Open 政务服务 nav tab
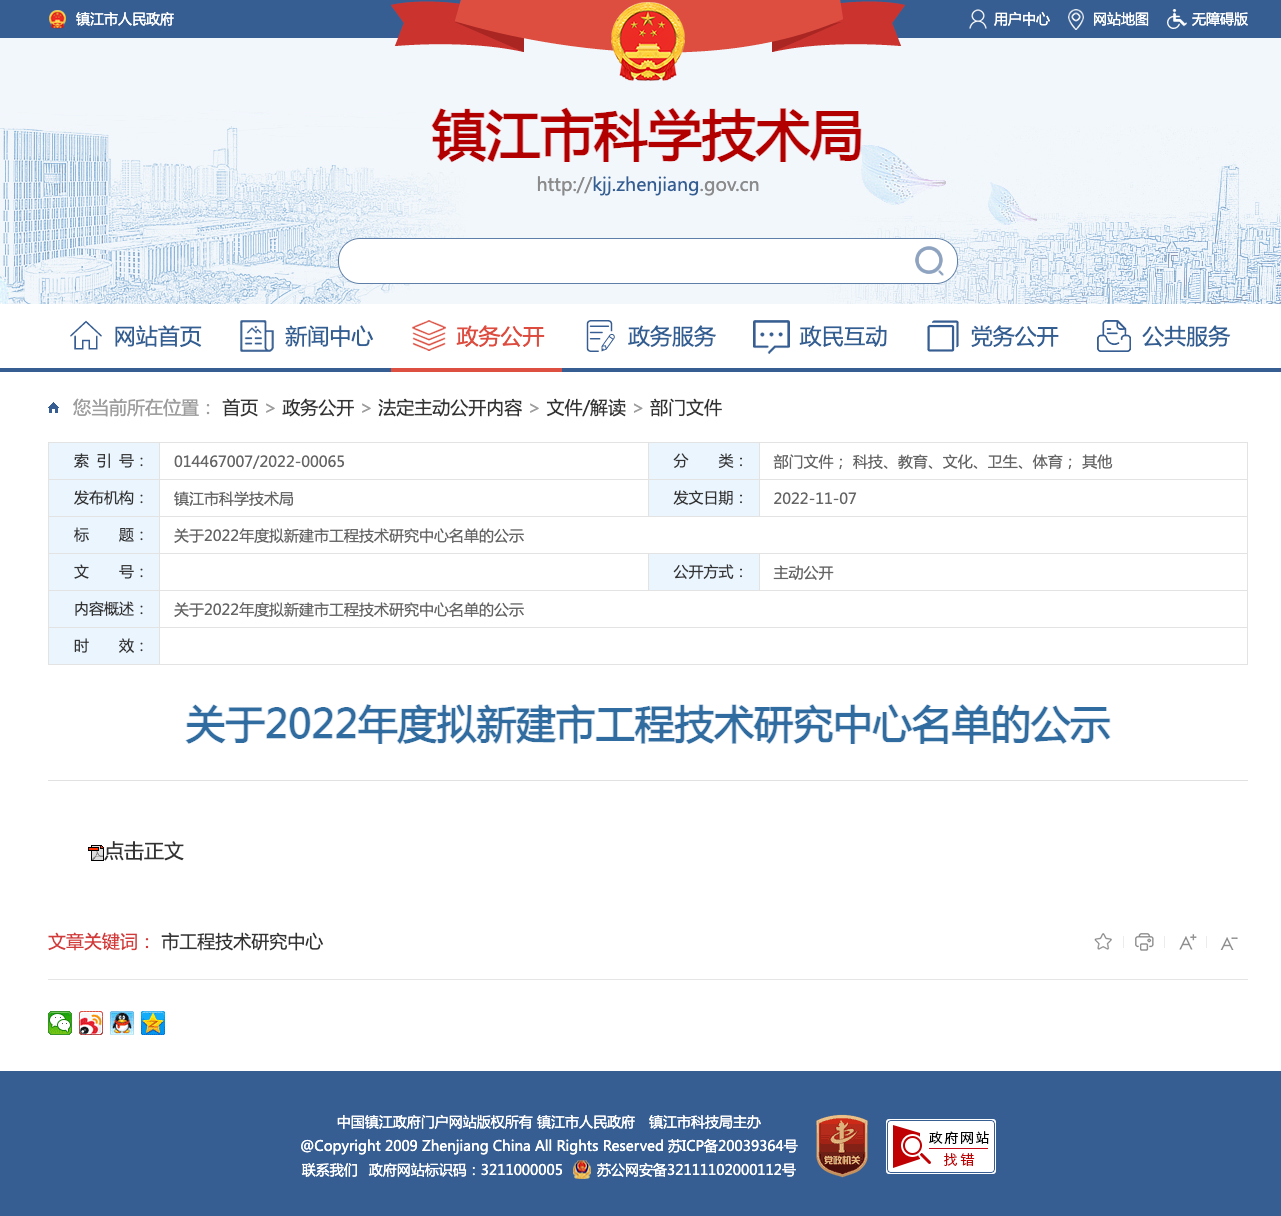 point(650,336)
